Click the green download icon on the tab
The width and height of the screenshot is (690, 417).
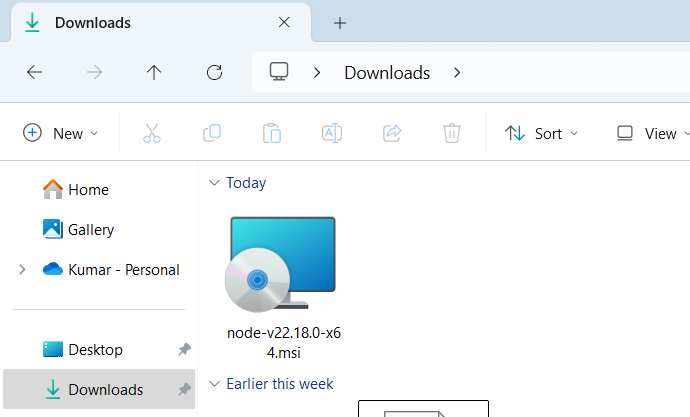[x=32, y=22]
